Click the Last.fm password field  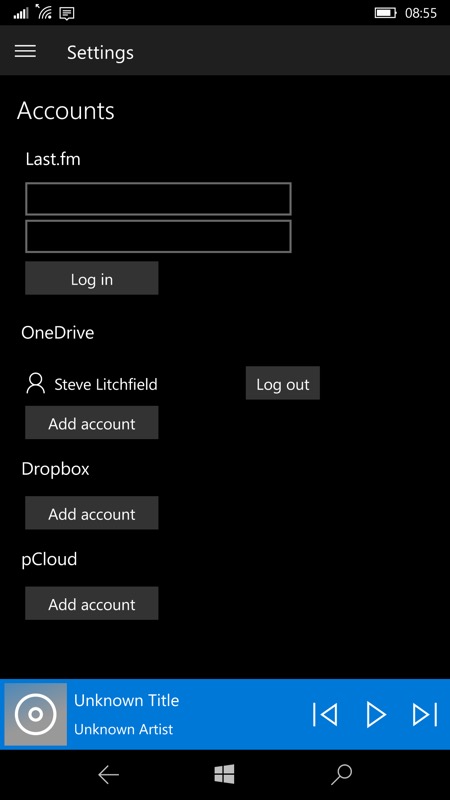point(158,236)
